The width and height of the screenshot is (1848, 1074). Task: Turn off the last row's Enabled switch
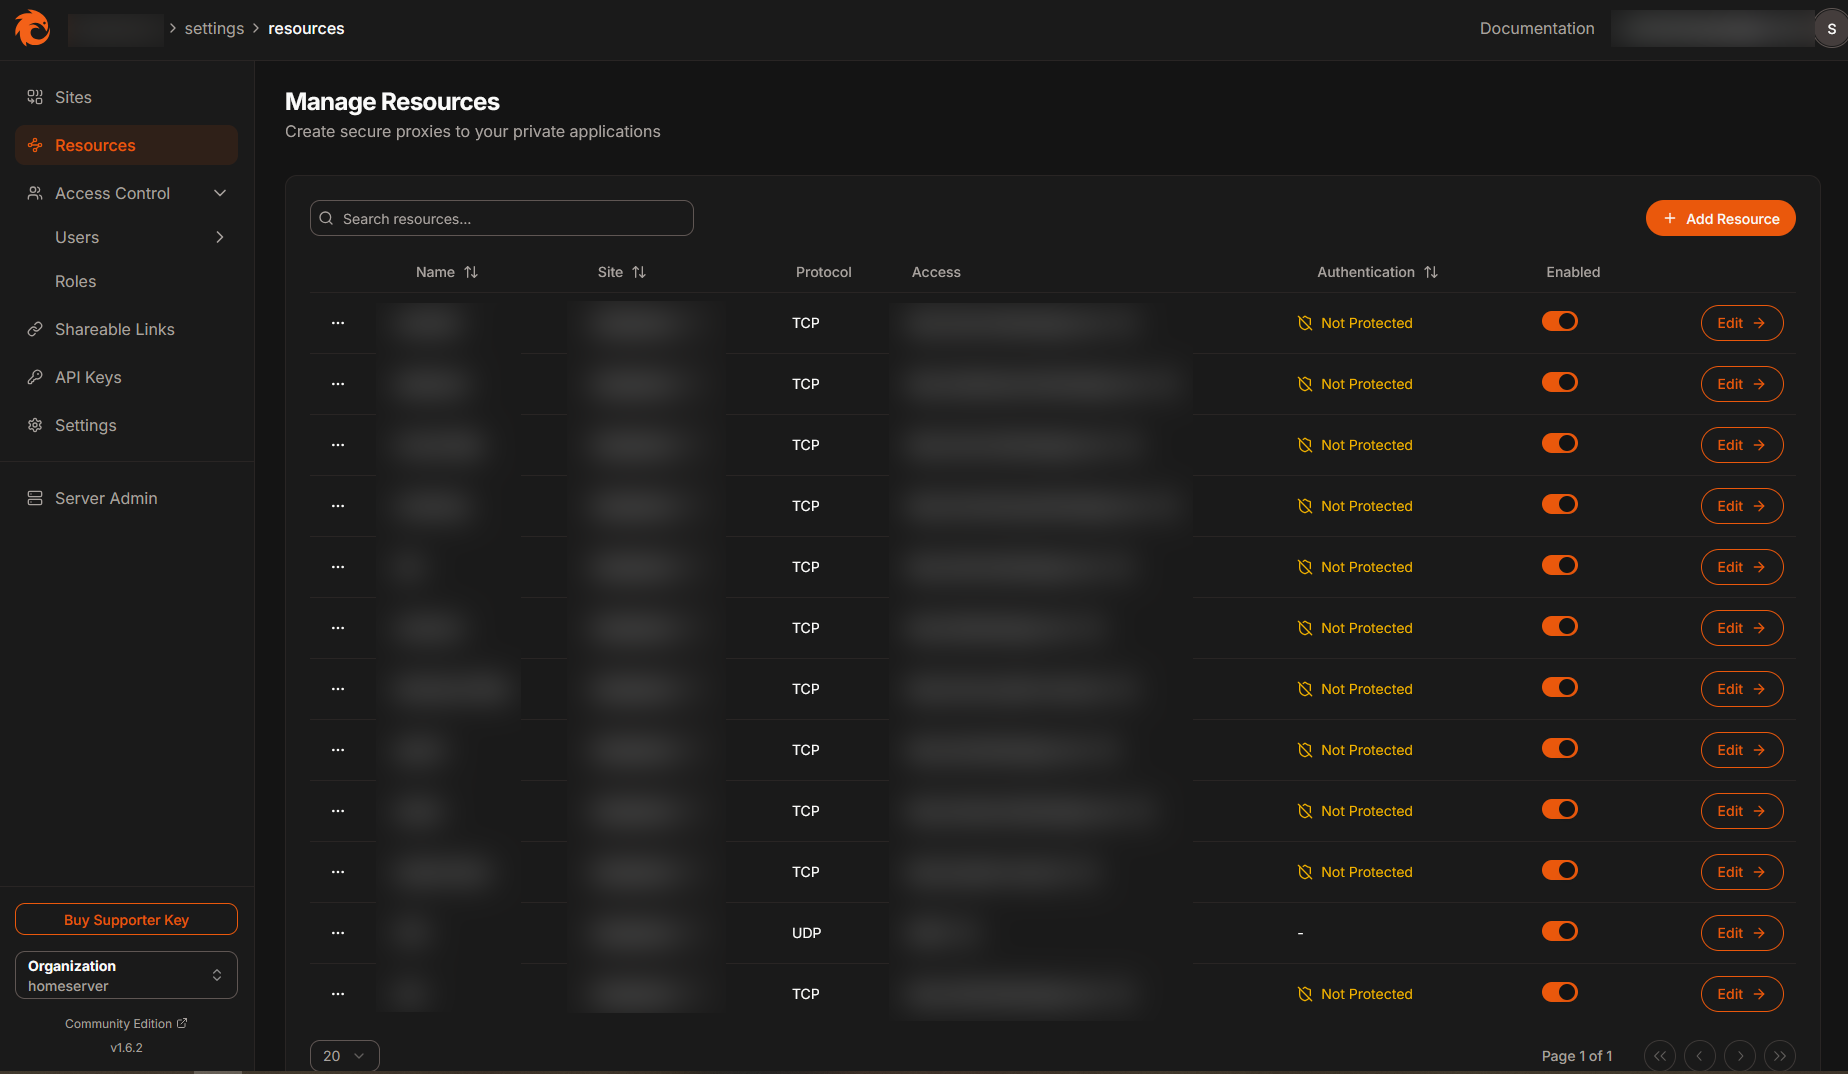1559,992
